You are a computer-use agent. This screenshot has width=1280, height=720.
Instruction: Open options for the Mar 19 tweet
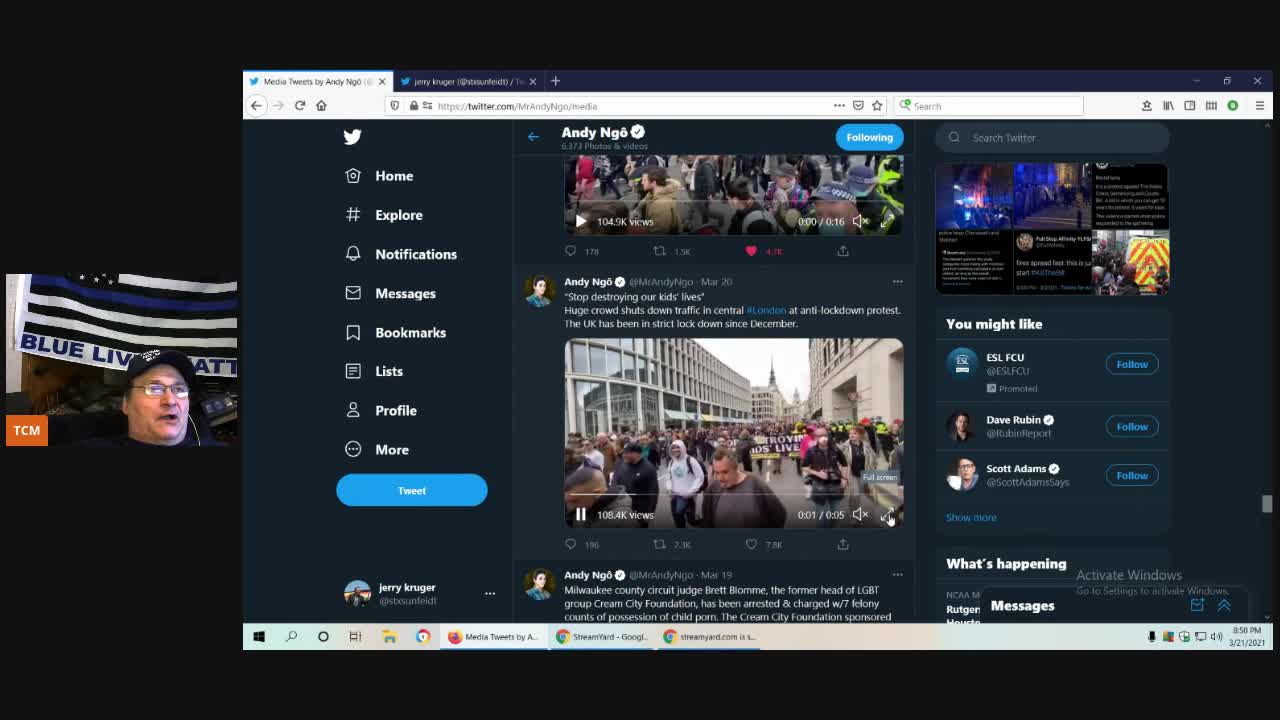897,575
